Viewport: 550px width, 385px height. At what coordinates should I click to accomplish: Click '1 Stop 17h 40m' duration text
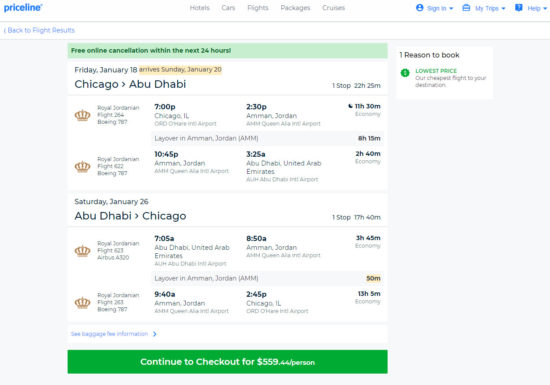tap(356, 217)
